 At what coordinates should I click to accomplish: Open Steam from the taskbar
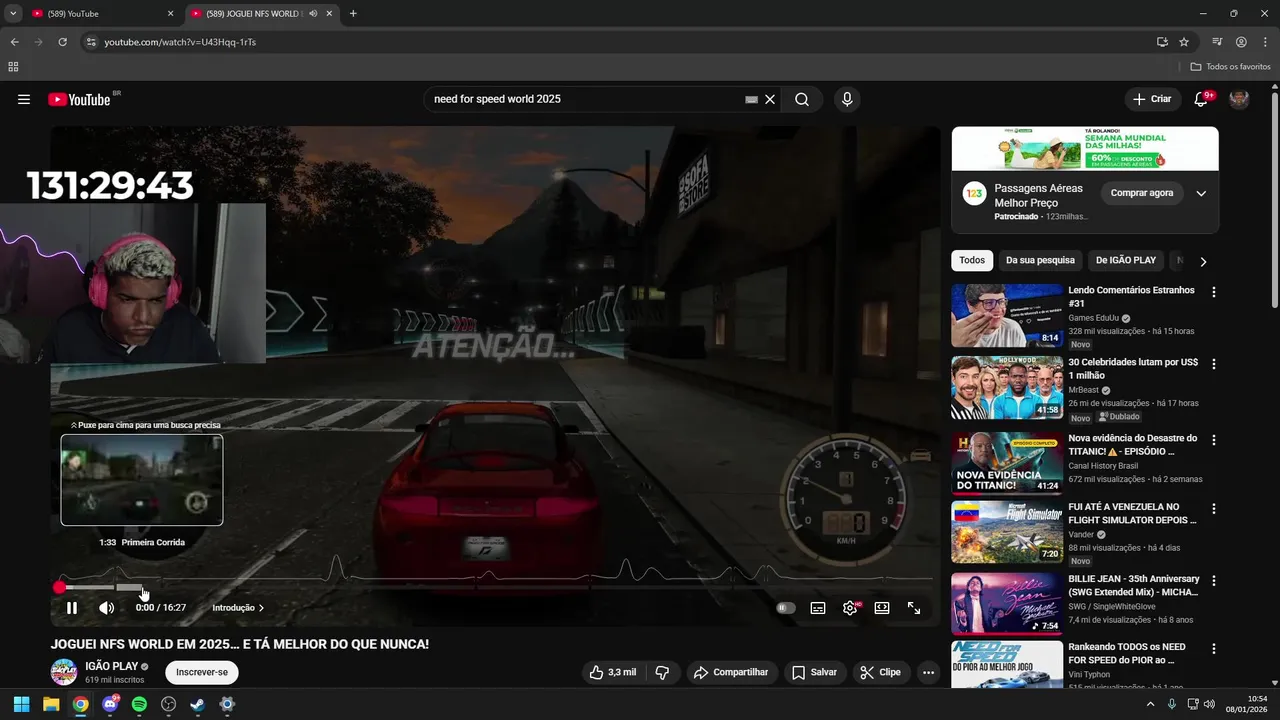198,704
